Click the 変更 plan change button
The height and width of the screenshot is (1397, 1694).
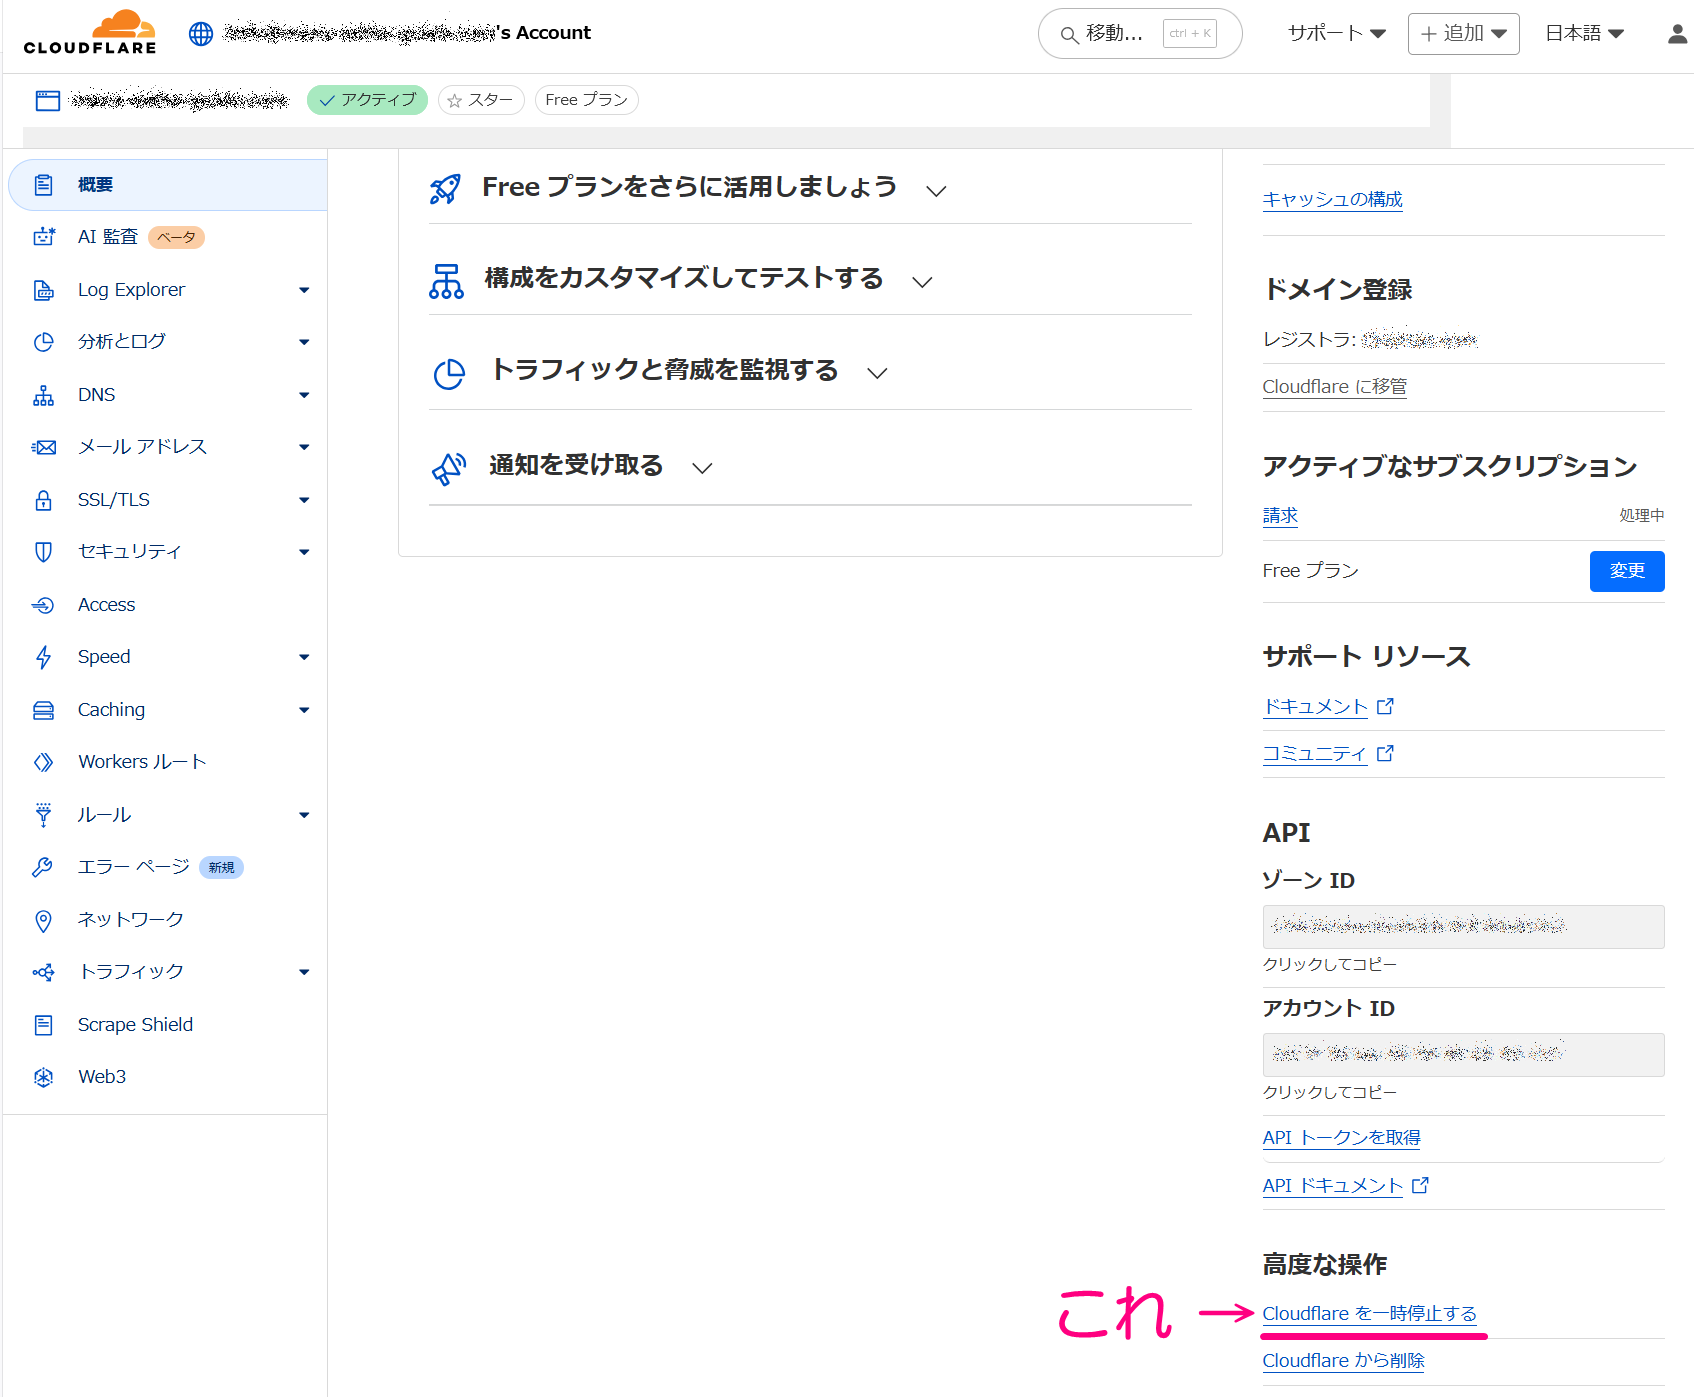point(1626,571)
